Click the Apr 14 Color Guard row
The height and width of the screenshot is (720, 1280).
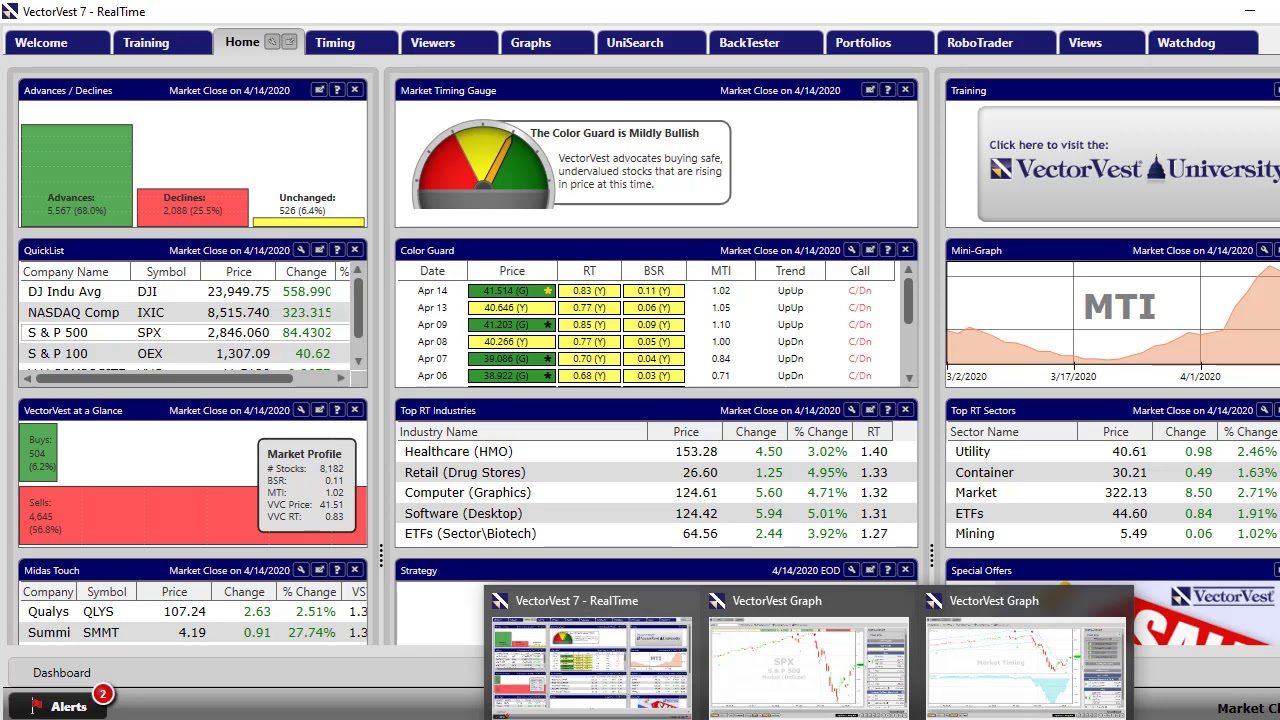pos(650,291)
